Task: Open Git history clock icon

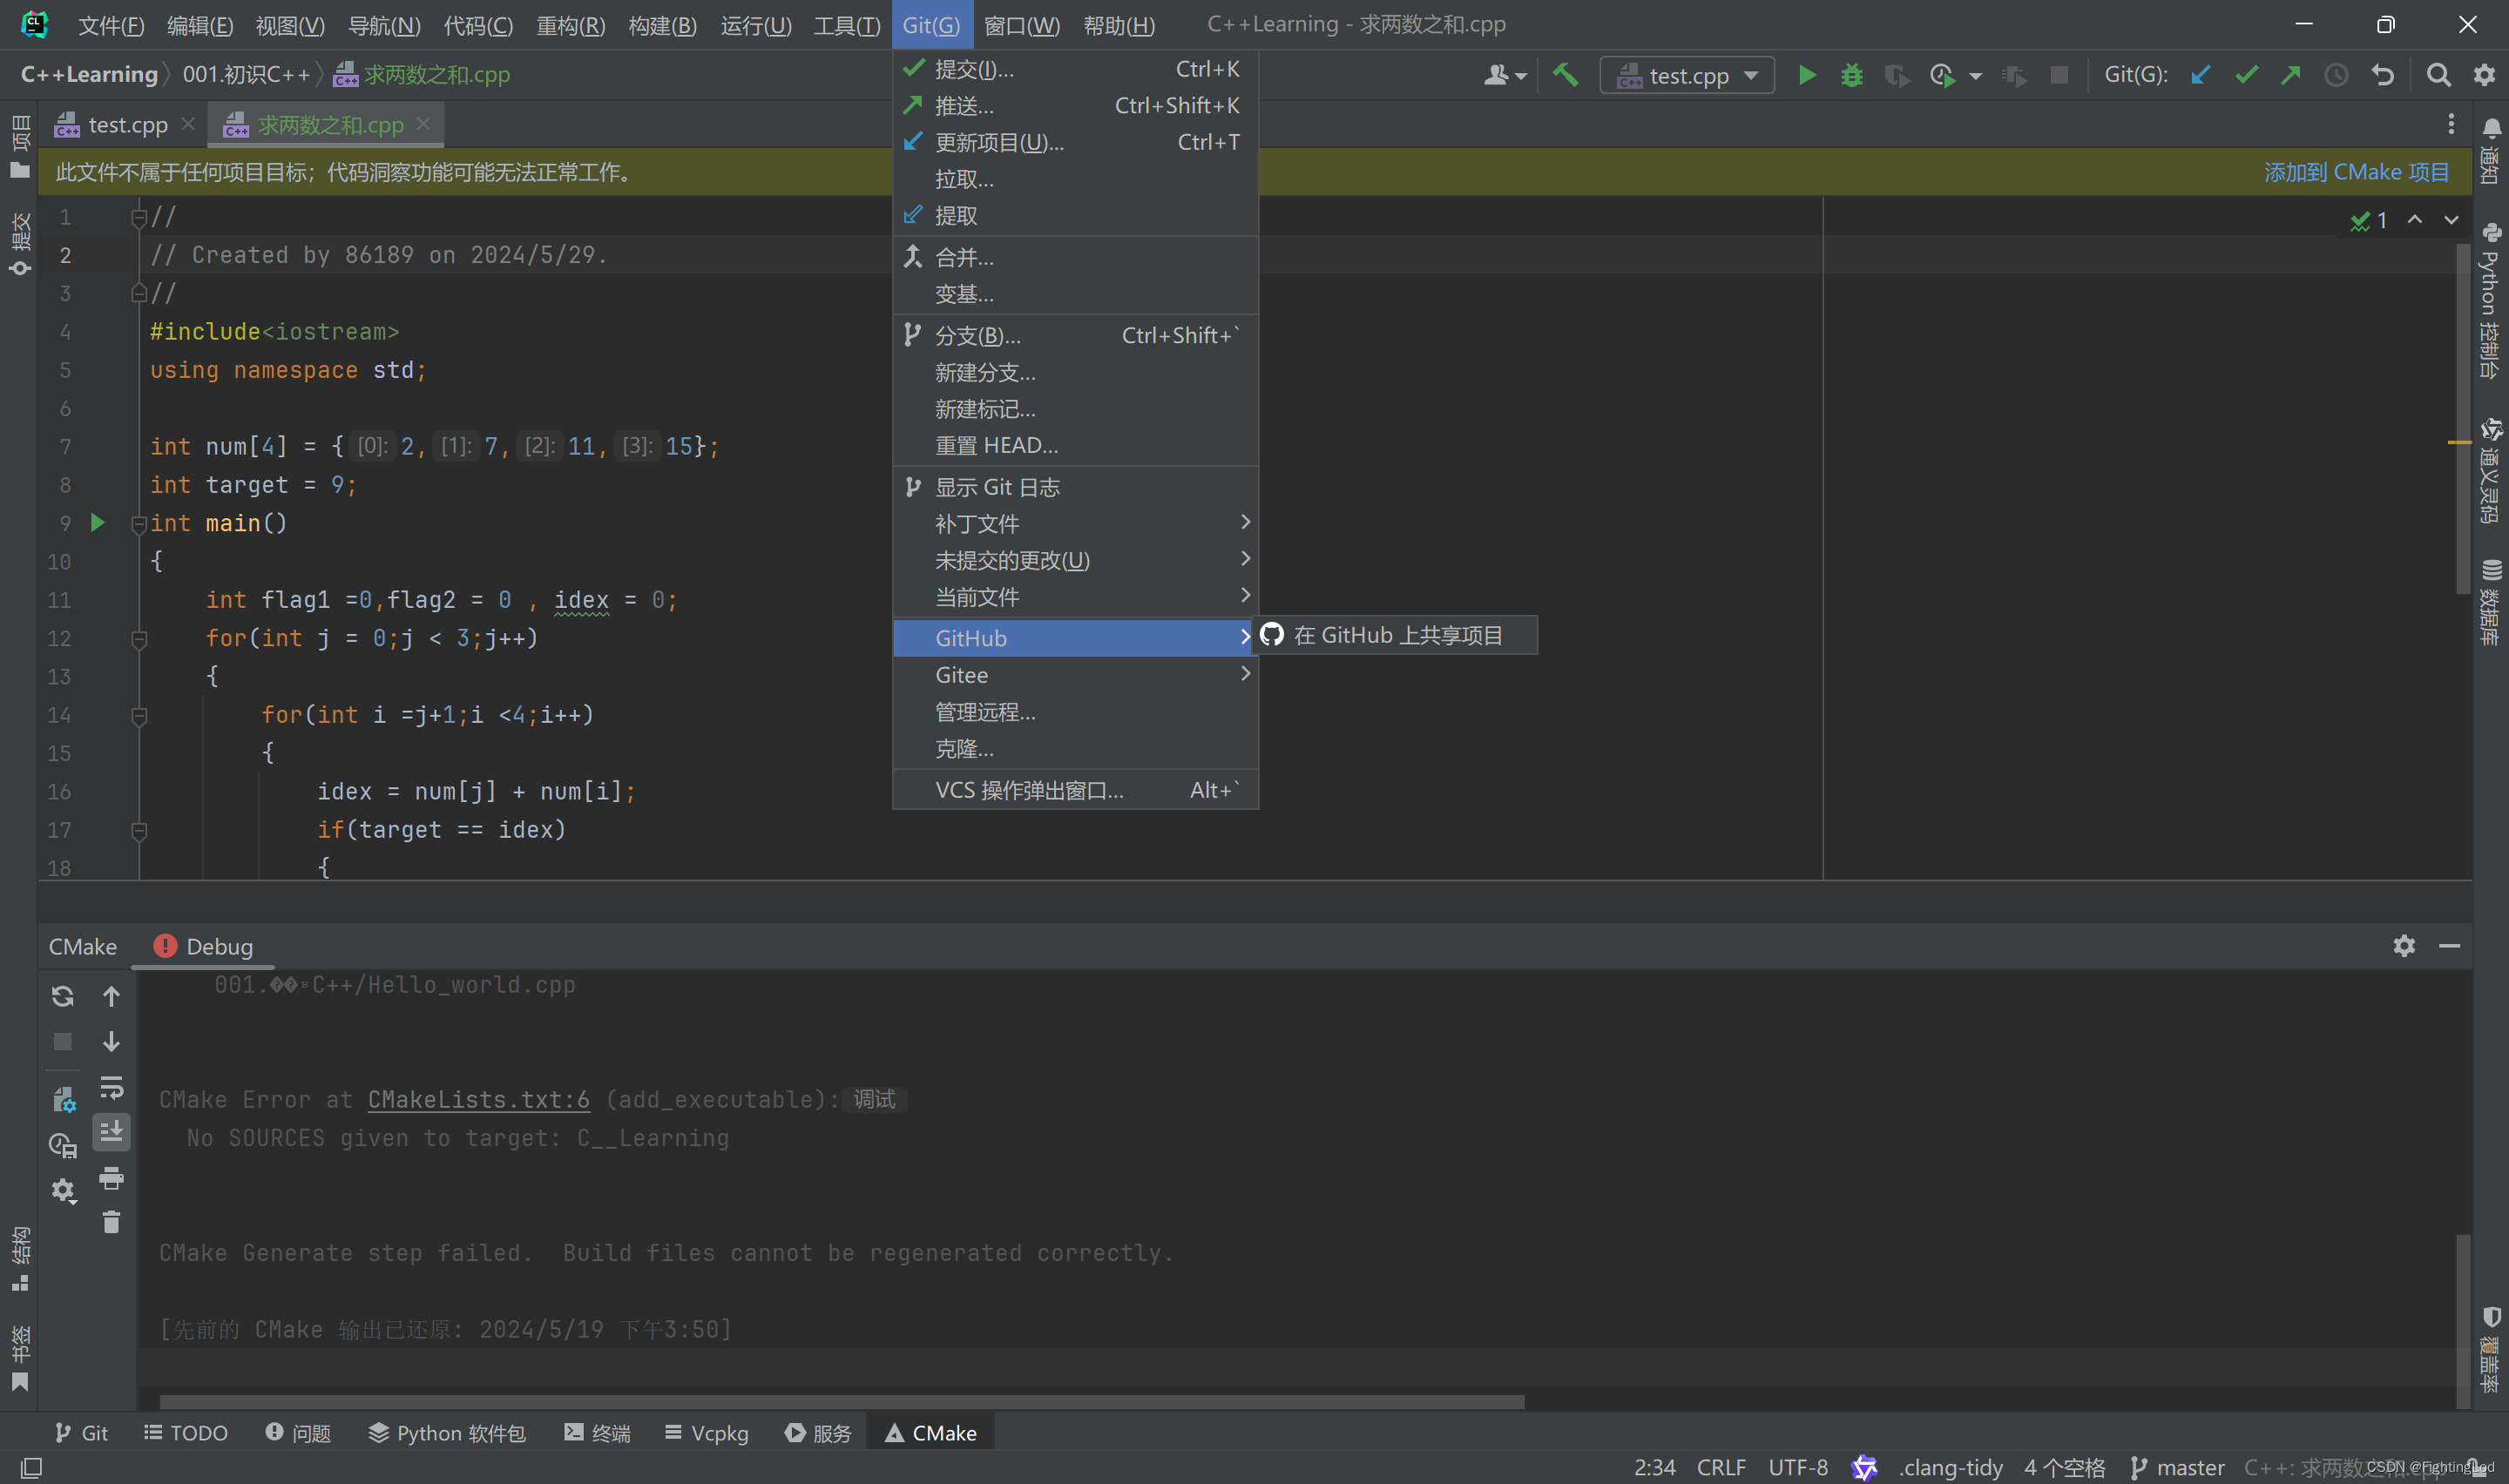Action: (2336, 75)
